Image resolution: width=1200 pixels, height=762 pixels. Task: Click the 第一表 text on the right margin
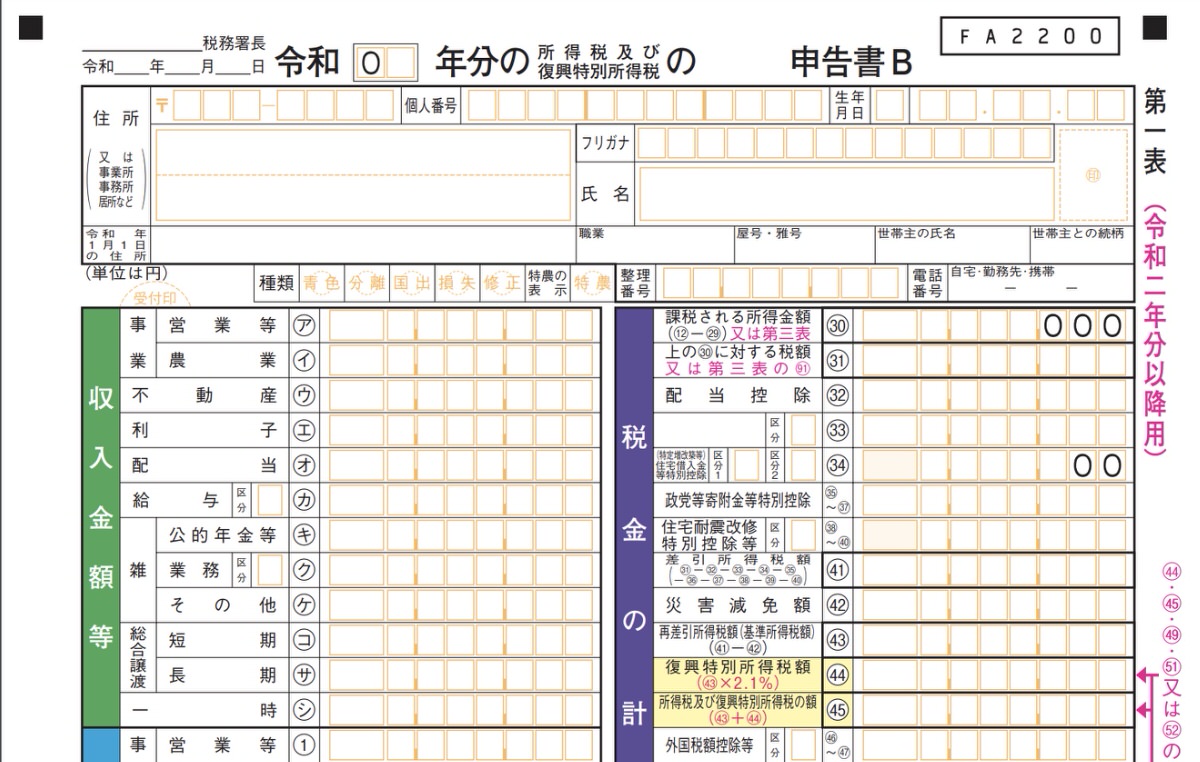[1156, 132]
